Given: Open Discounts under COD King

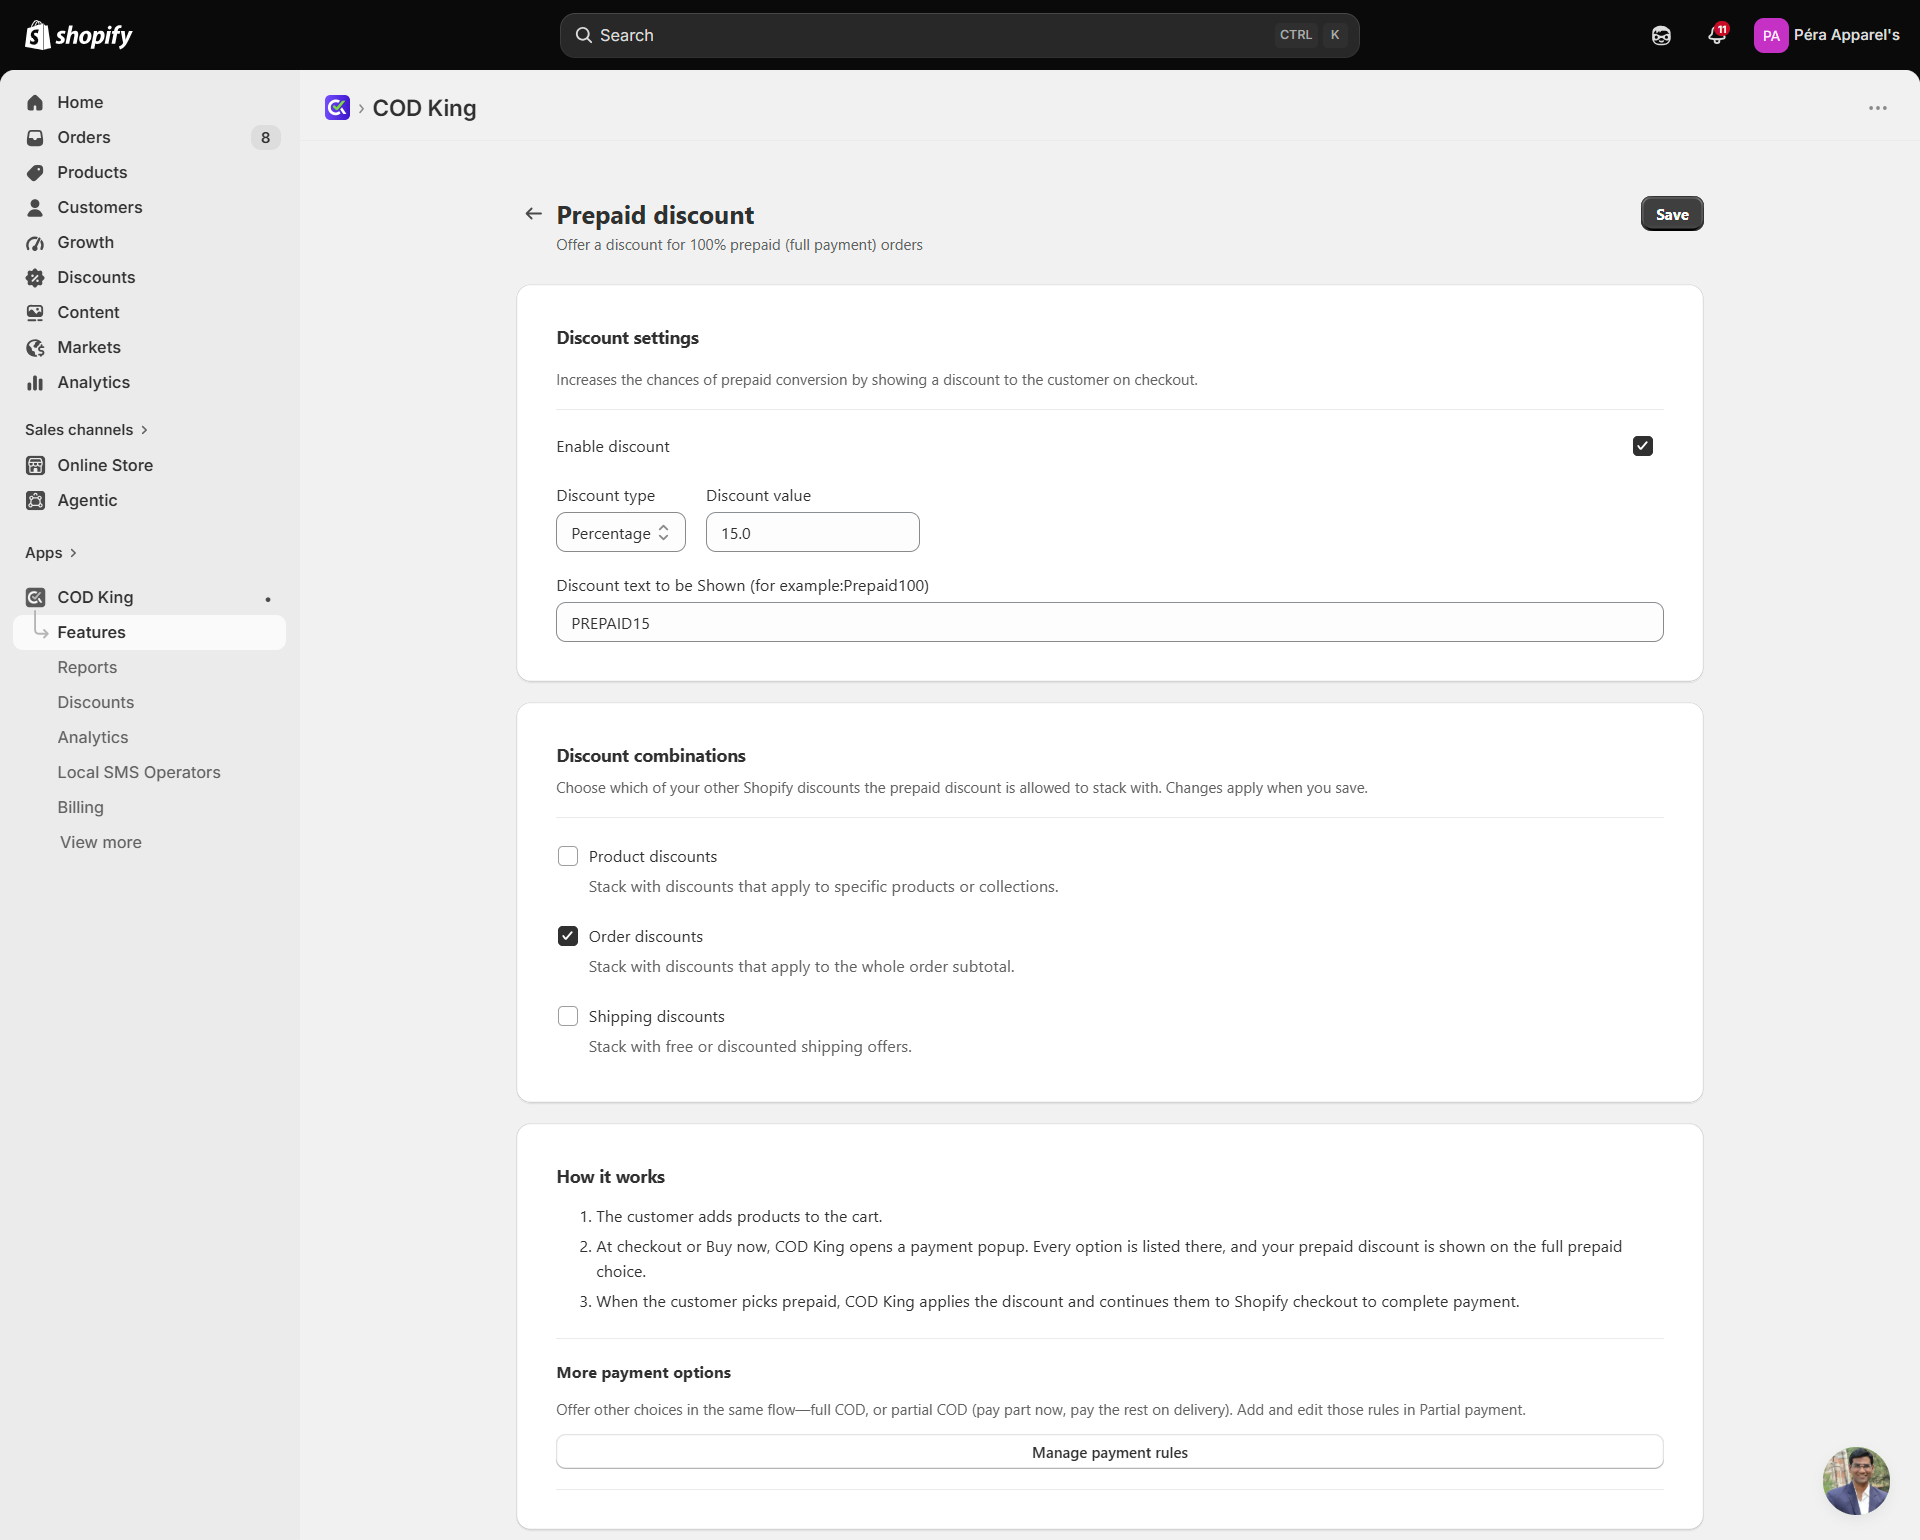Looking at the screenshot, I should coord(95,703).
